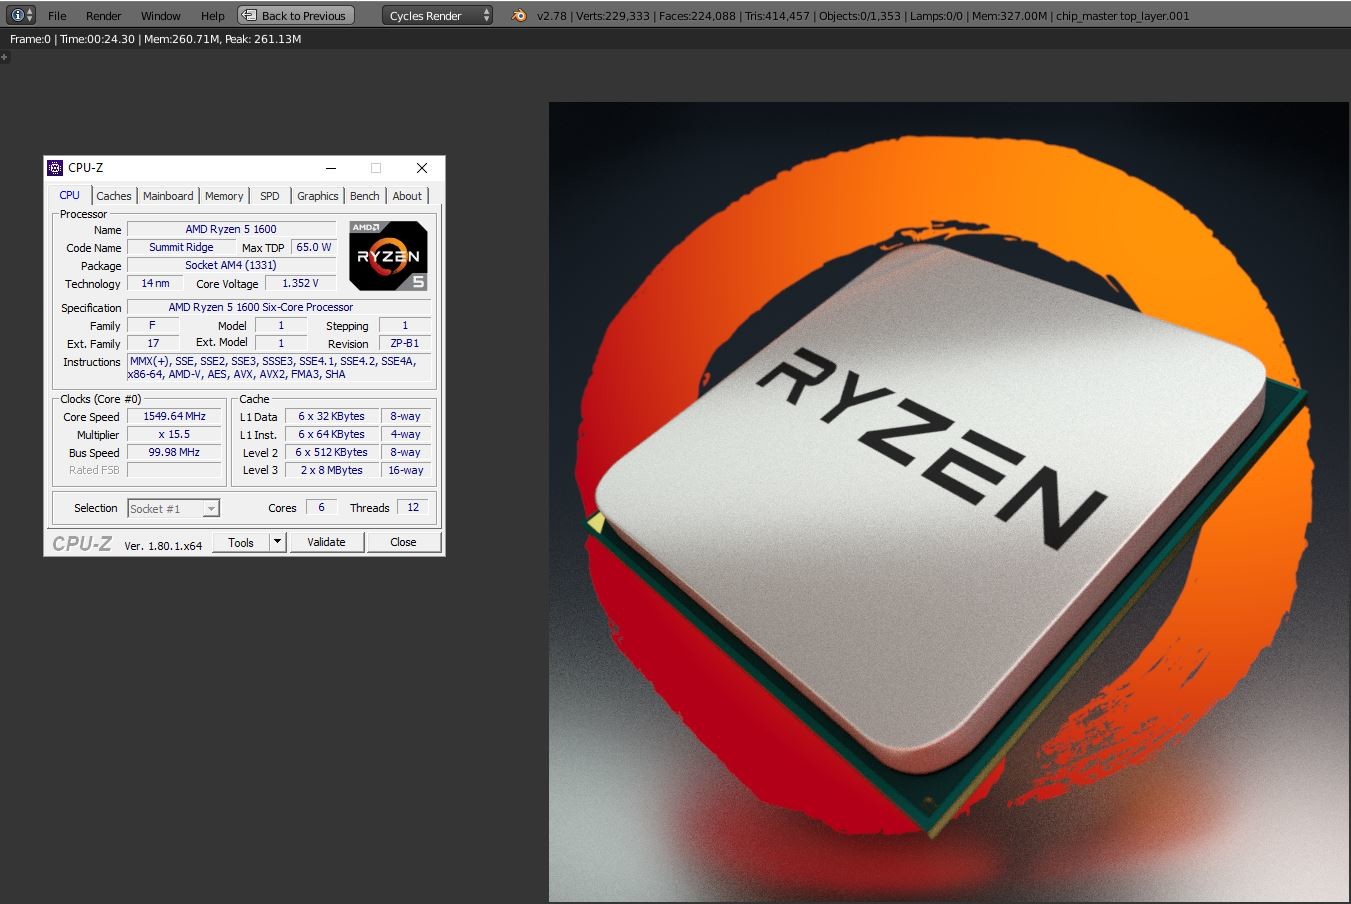The height and width of the screenshot is (904, 1351).
Task: Click the 99.98 MHz bus speed value
Action: (174, 452)
